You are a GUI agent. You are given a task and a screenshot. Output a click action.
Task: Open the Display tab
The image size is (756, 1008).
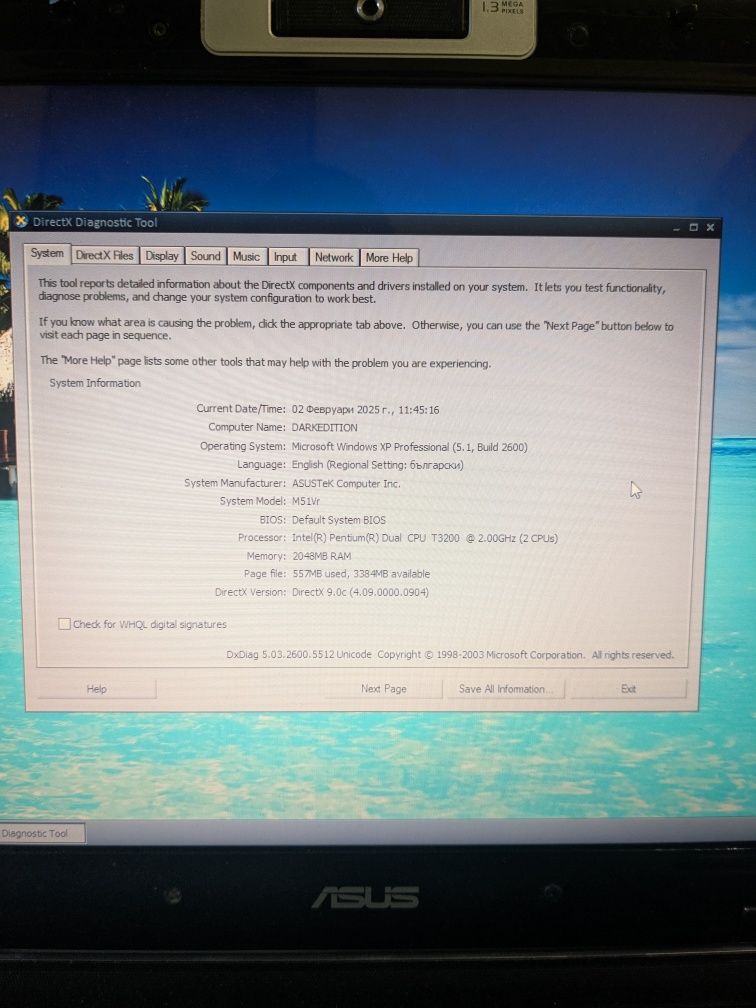[x=162, y=256]
